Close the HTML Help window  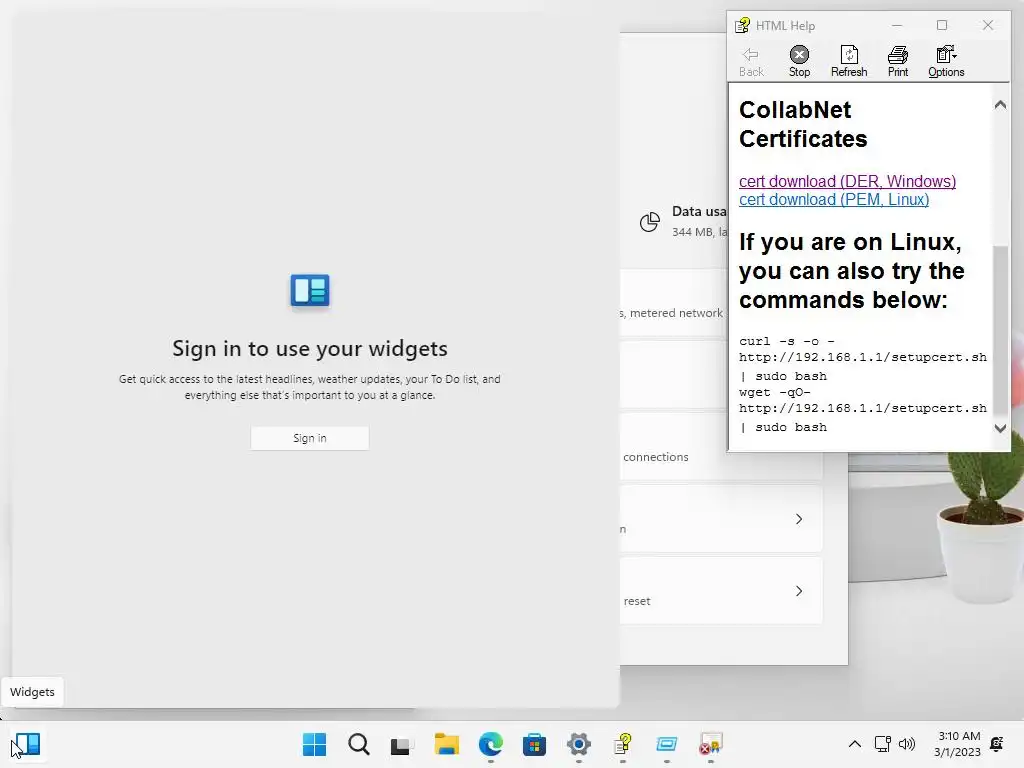tap(988, 25)
